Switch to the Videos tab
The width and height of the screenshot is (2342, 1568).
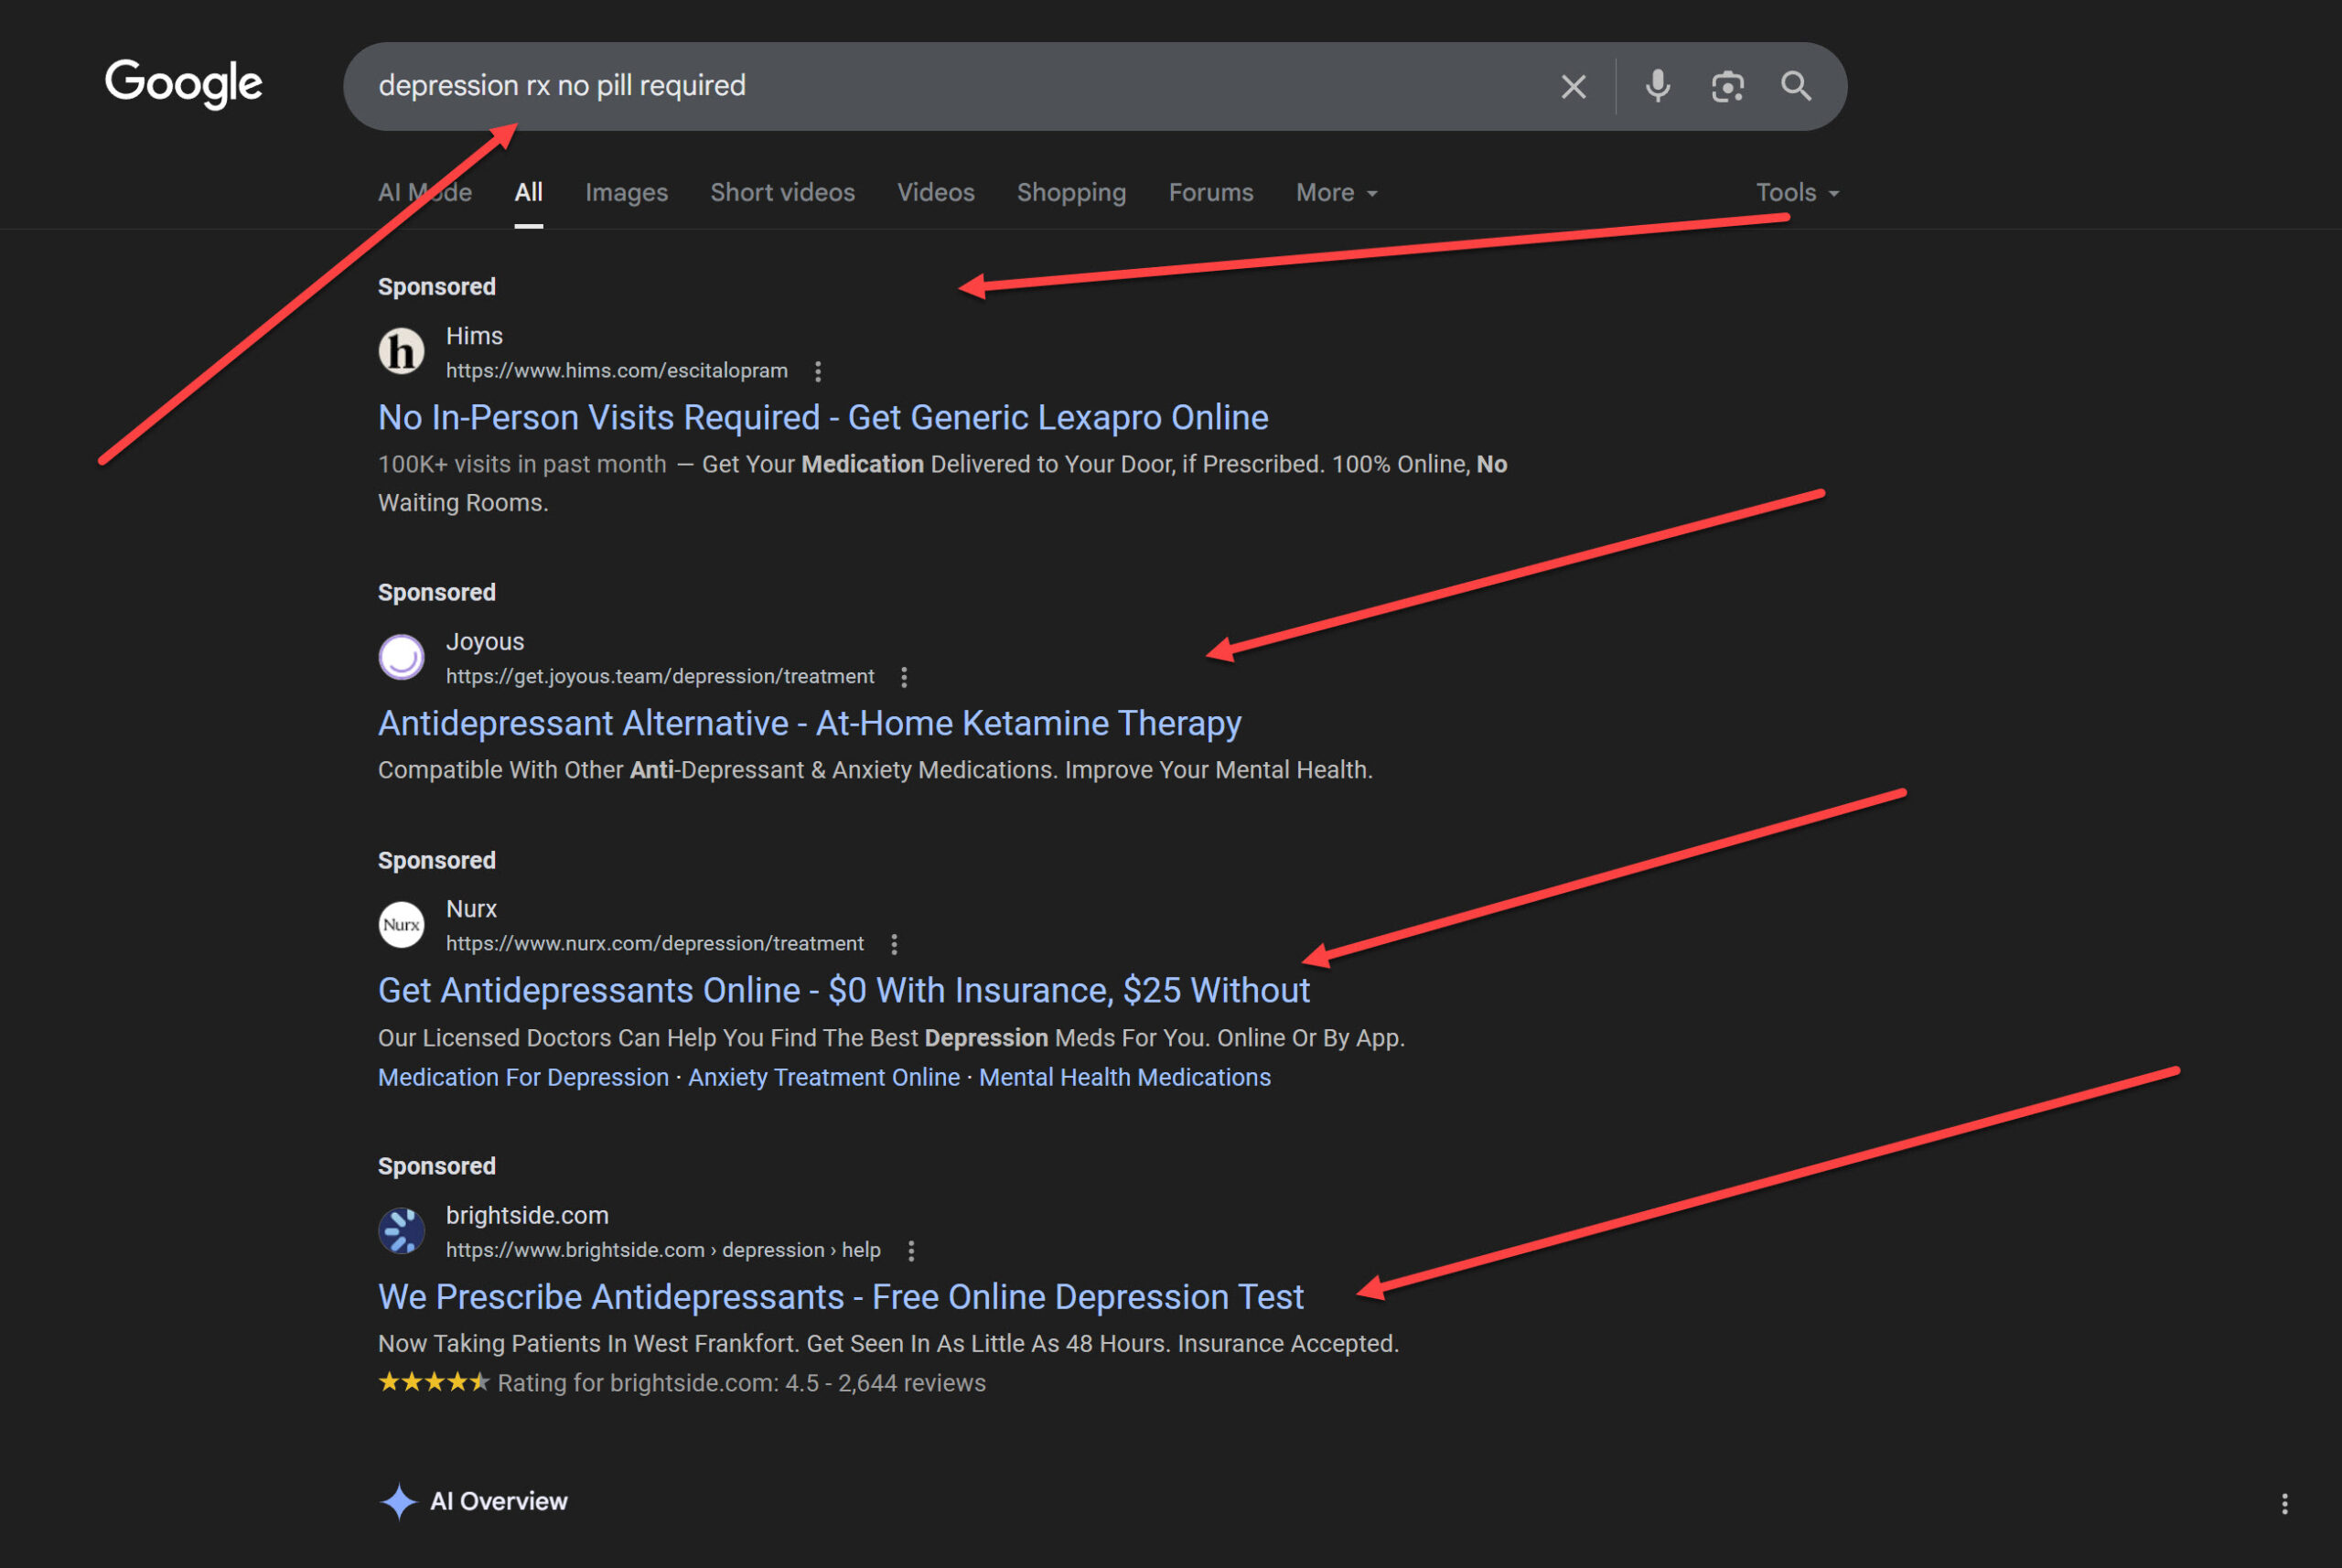[x=936, y=193]
